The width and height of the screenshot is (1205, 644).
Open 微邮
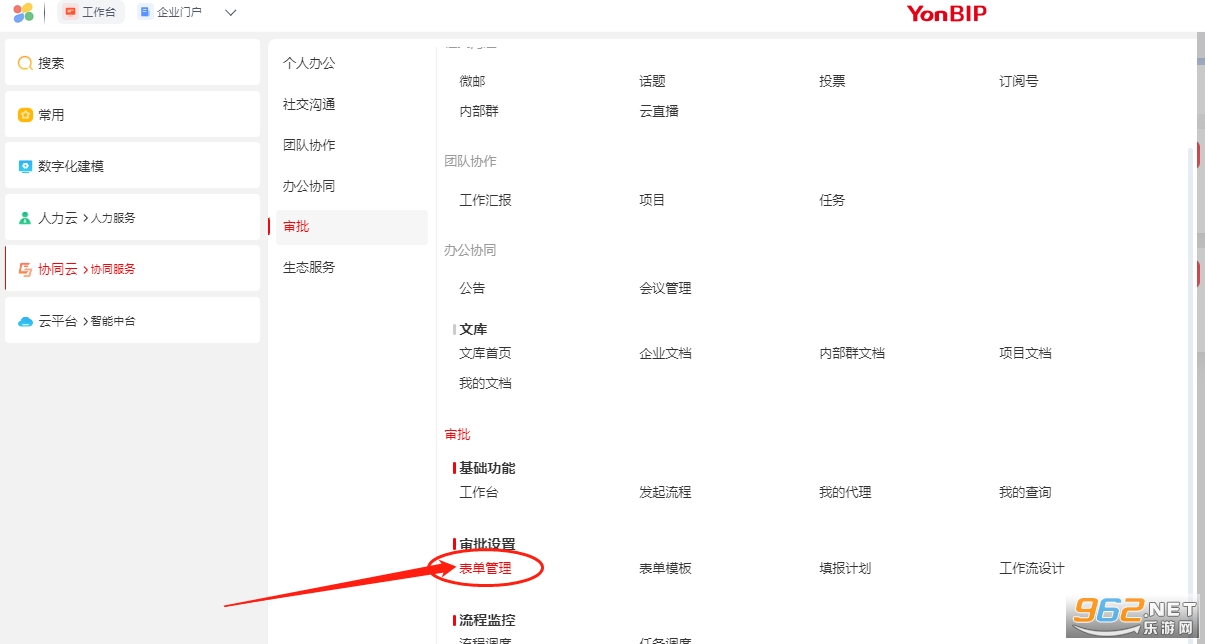point(472,81)
